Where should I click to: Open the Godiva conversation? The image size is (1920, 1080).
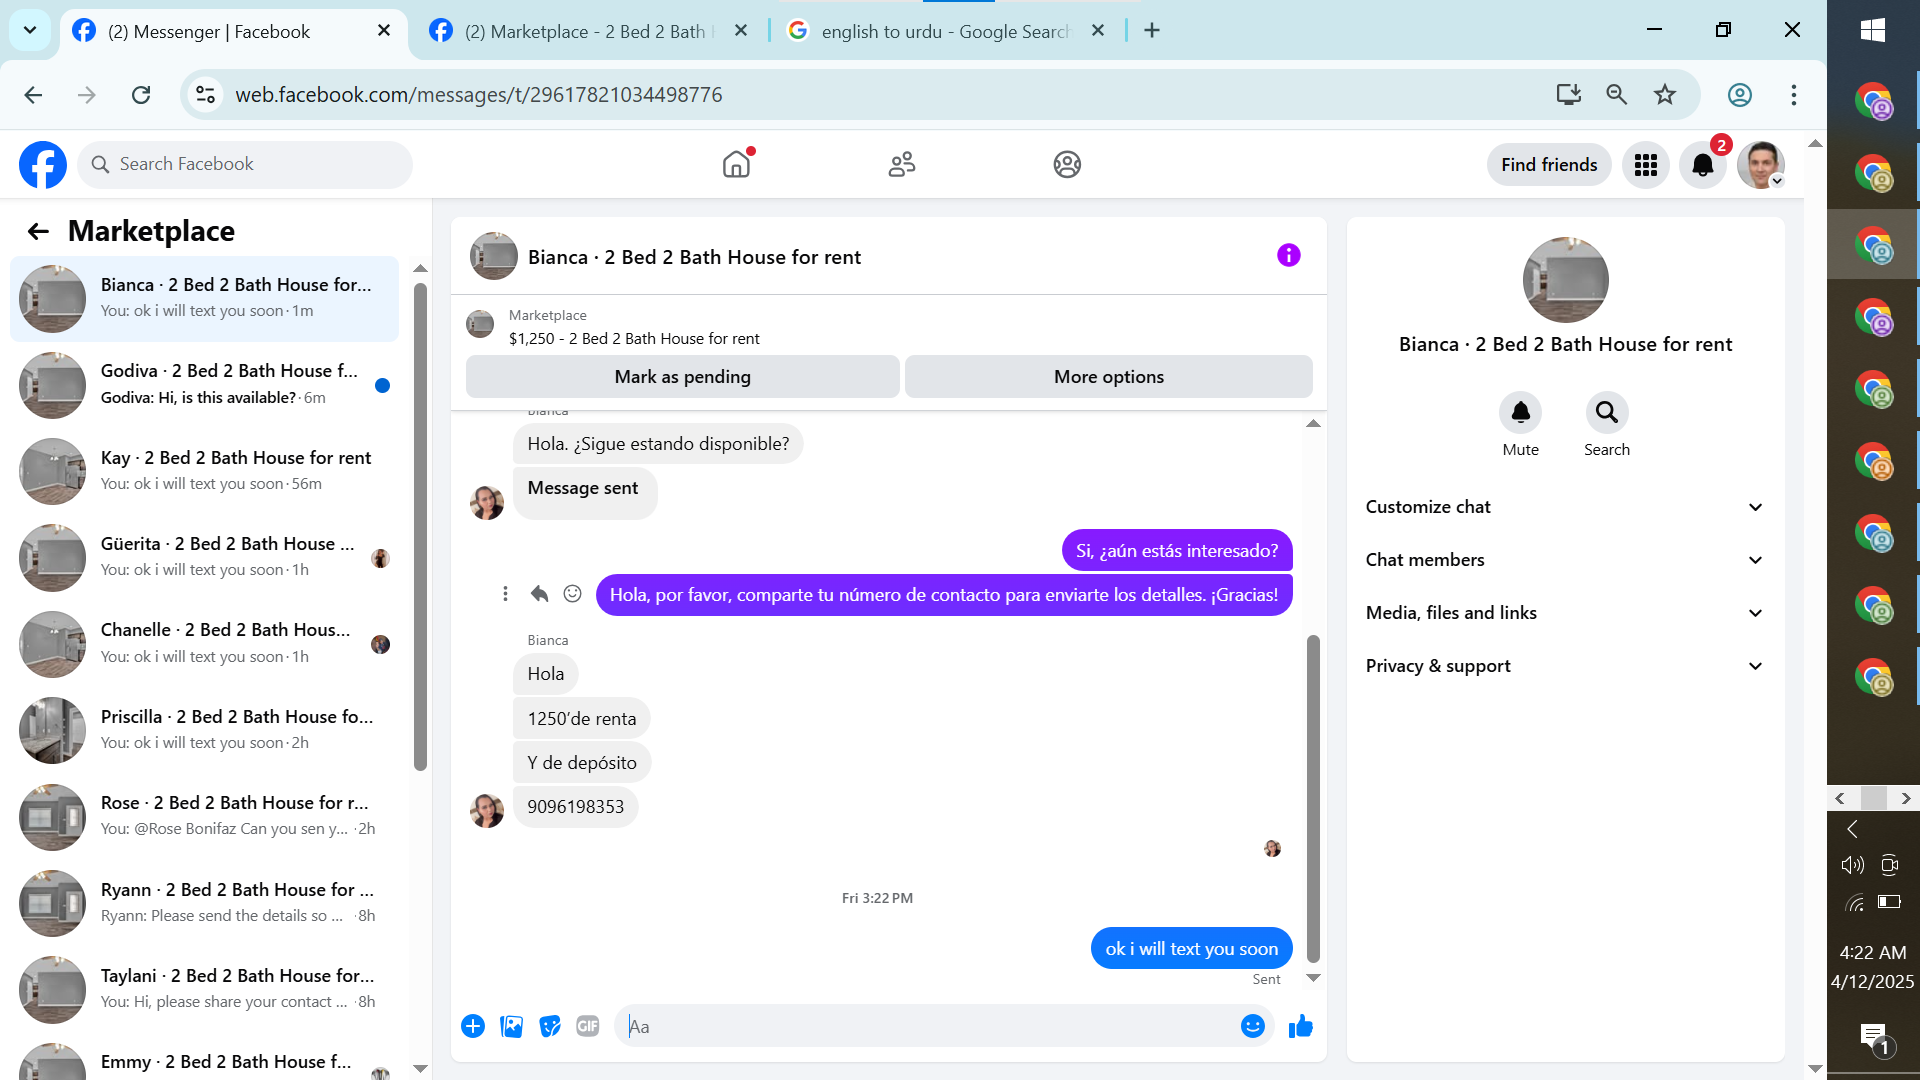point(204,385)
